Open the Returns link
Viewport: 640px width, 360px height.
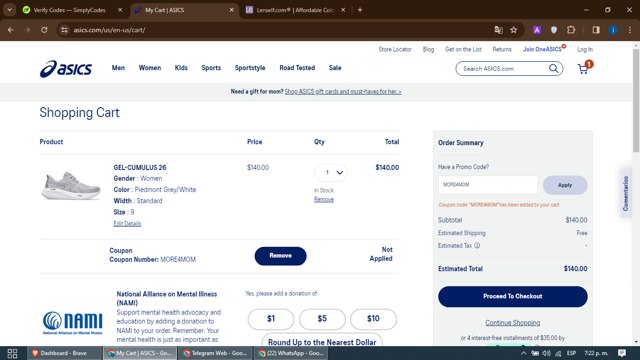click(x=502, y=49)
